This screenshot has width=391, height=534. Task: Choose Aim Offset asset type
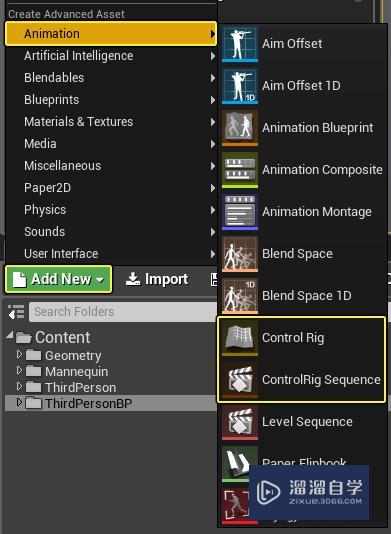pos(302,44)
